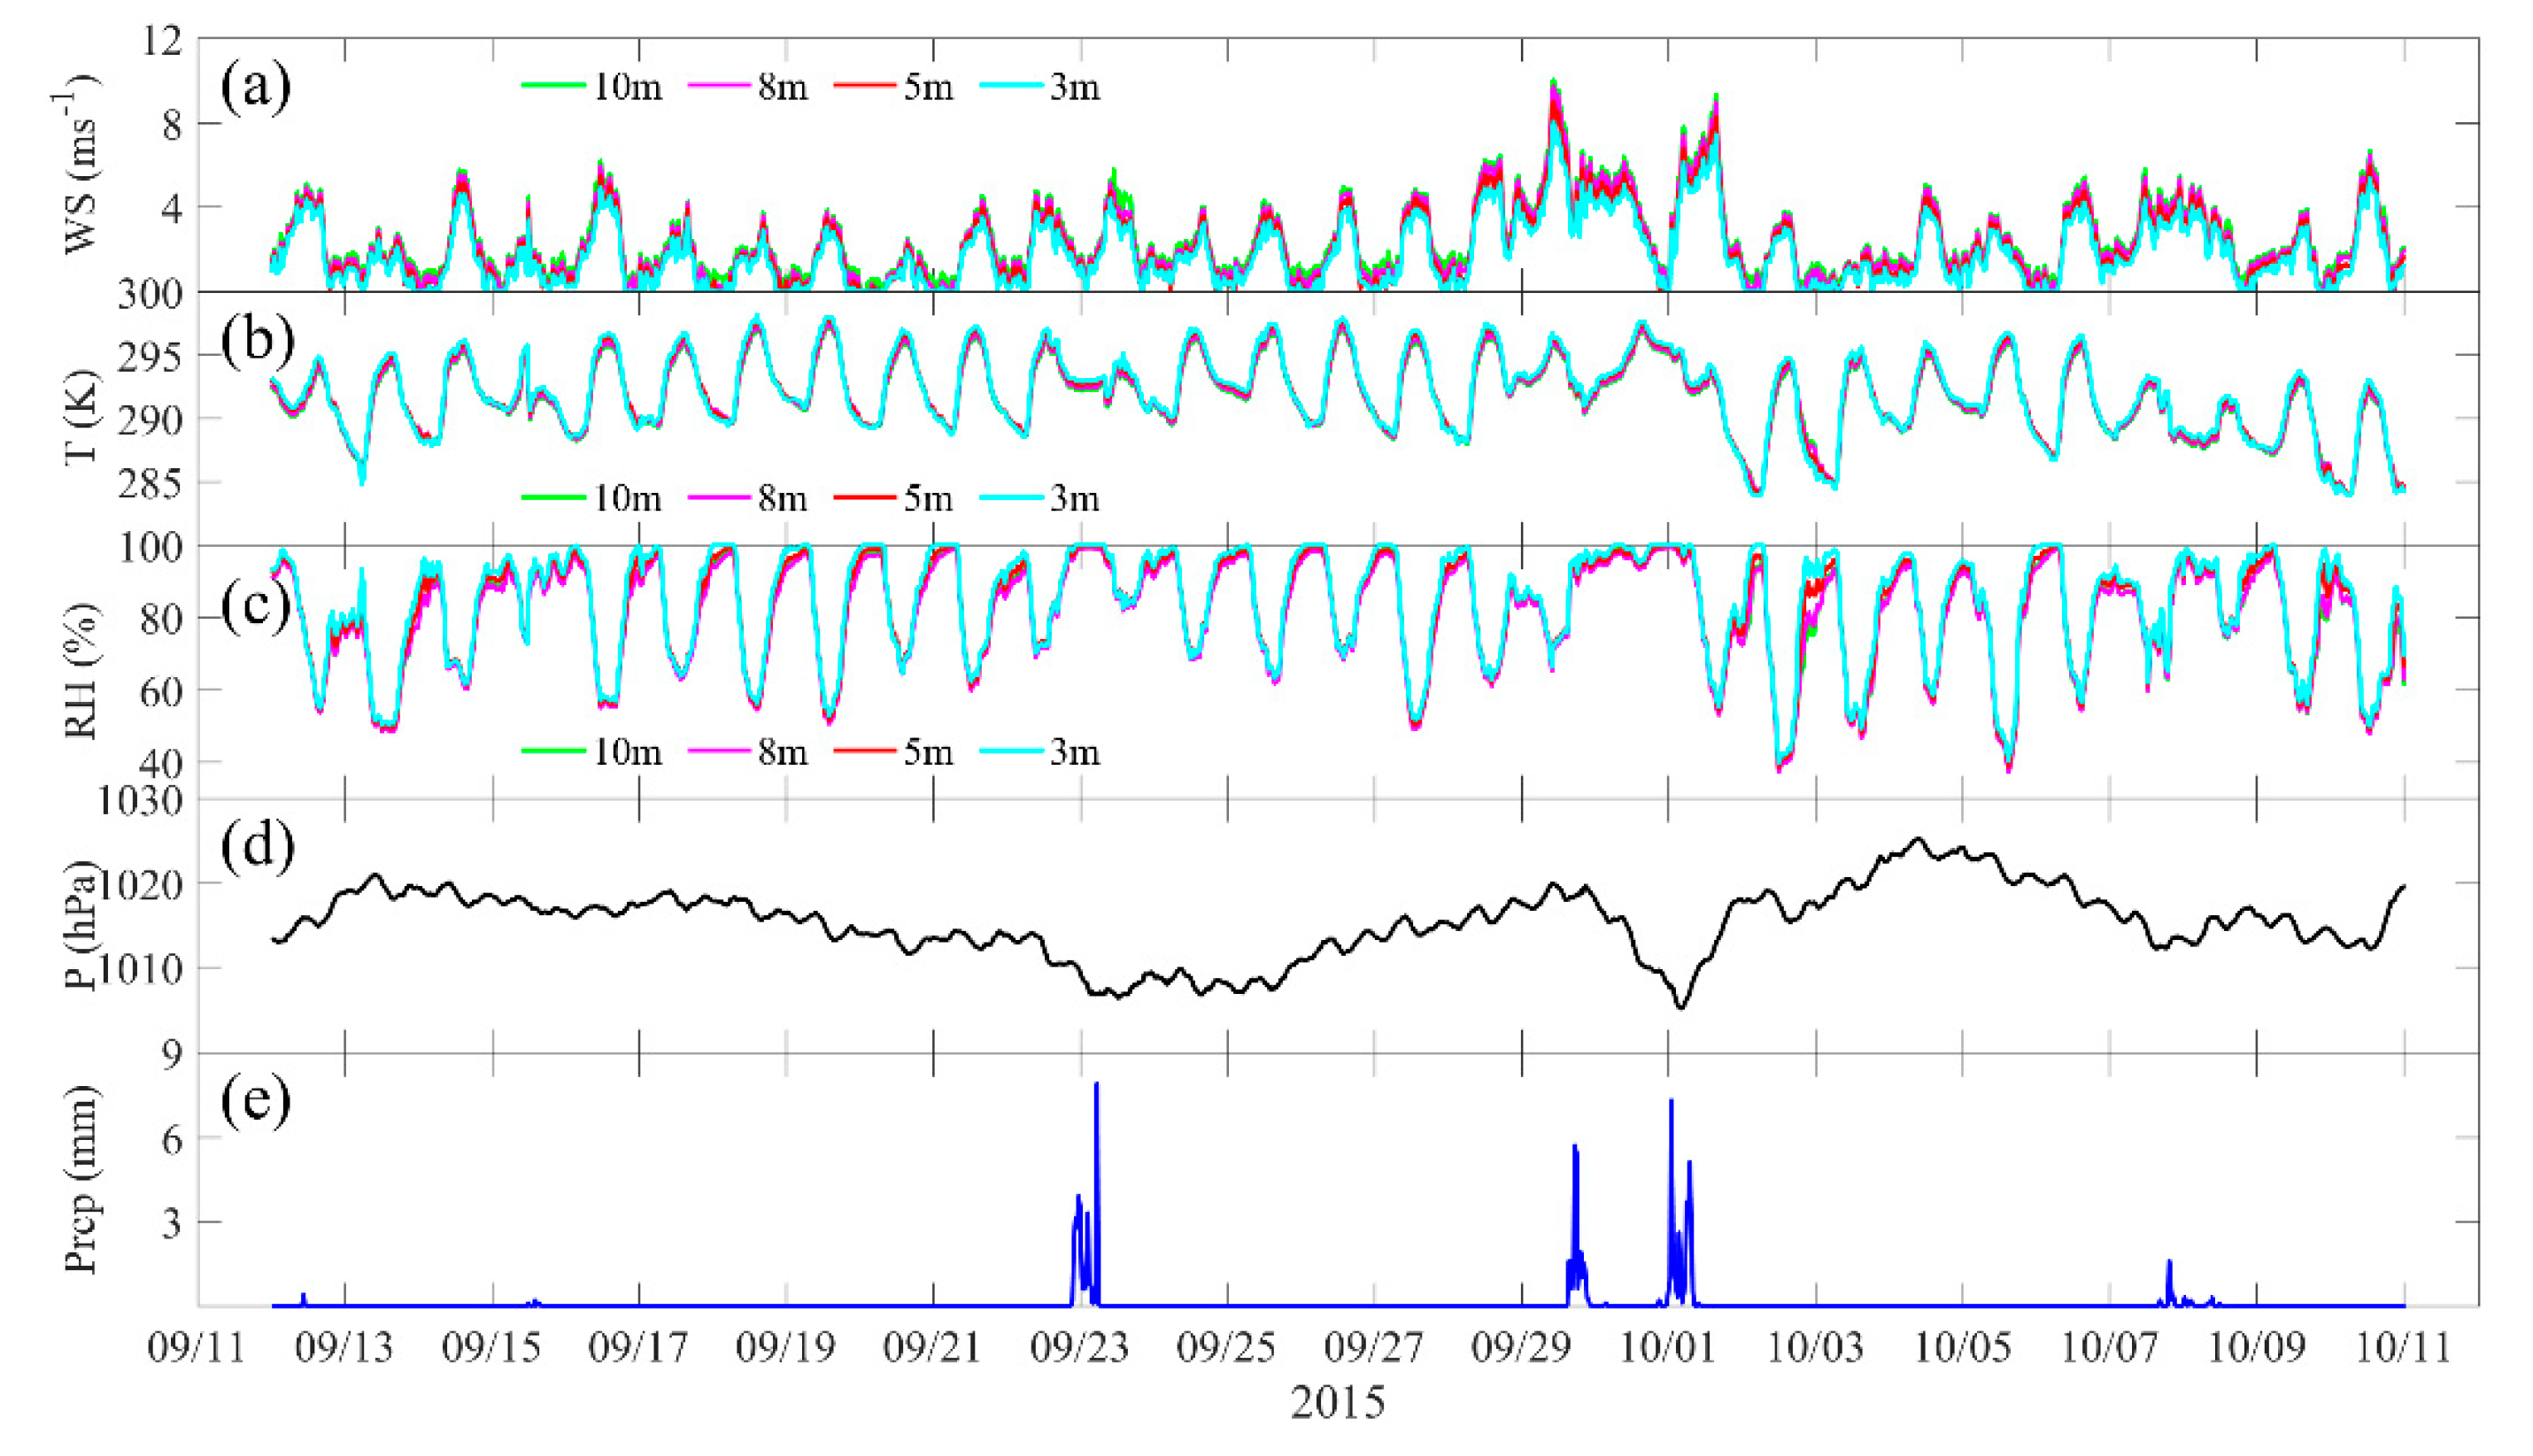This screenshot has width=2533, height=1456.
Task: Click the 09/25 date tick label
Action: click(1226, 1349)
